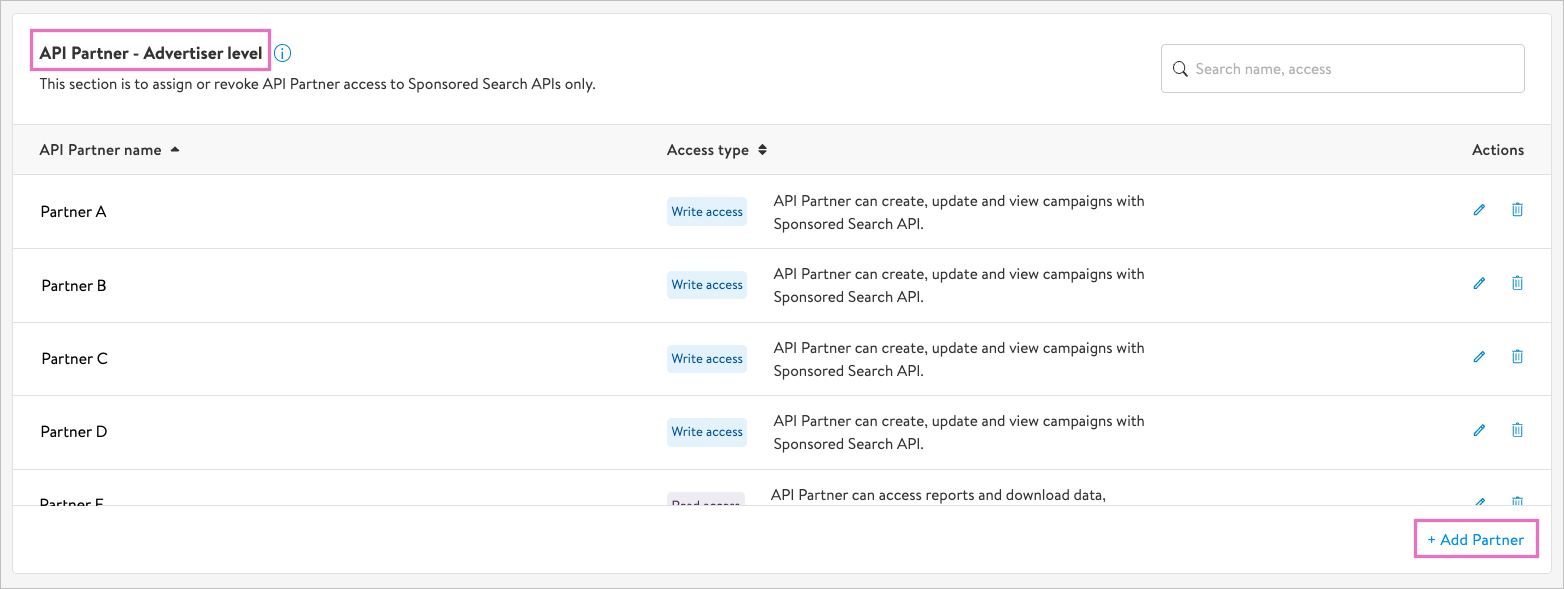
Task: Select the Partner C row name
Action: click(x=74, y=359)
